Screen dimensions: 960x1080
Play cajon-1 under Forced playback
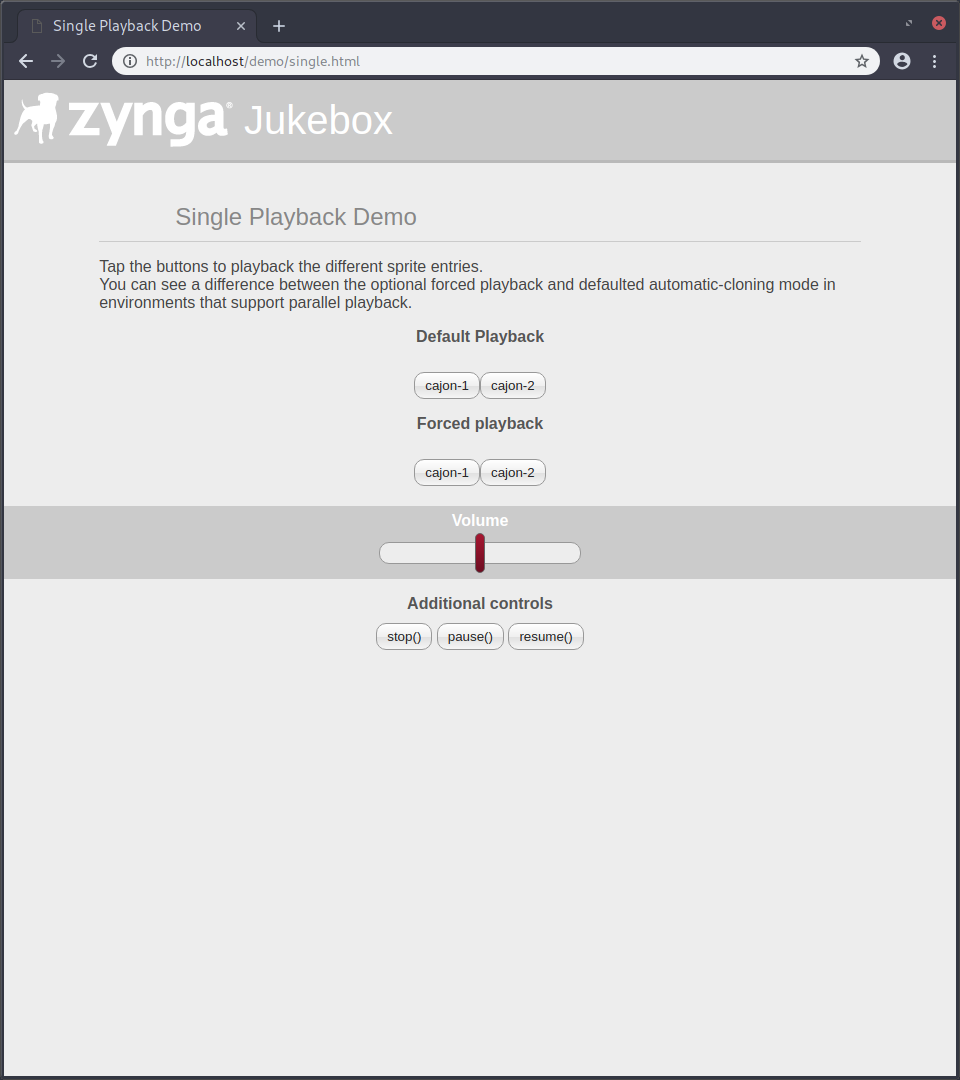pyautogui.click(x=446, y=472)
